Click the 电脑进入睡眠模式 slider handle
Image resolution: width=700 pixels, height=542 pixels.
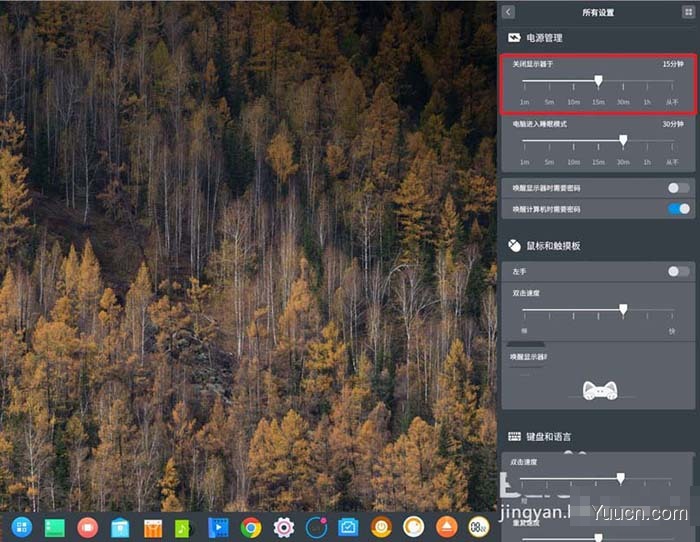[x=623, y=141]
